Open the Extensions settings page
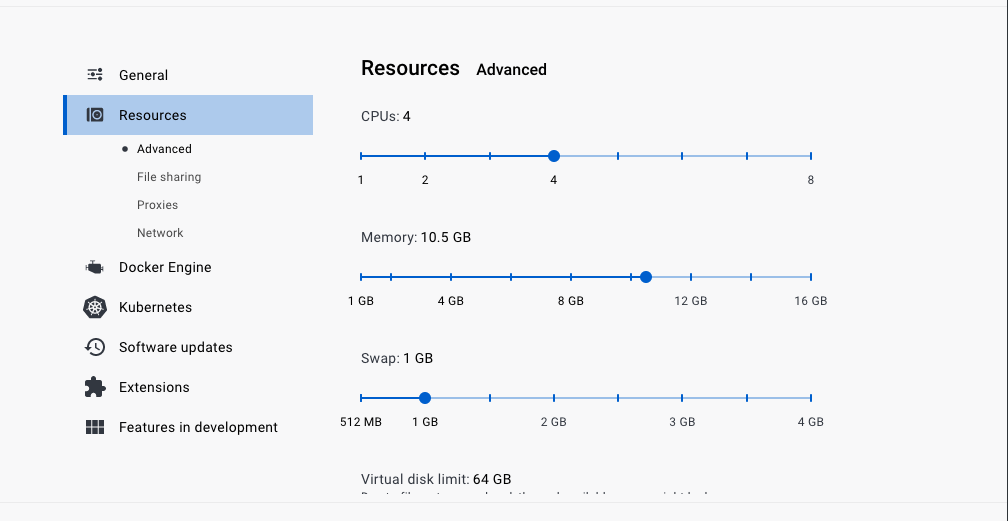 pyautogui.click(x=154, y=387)
